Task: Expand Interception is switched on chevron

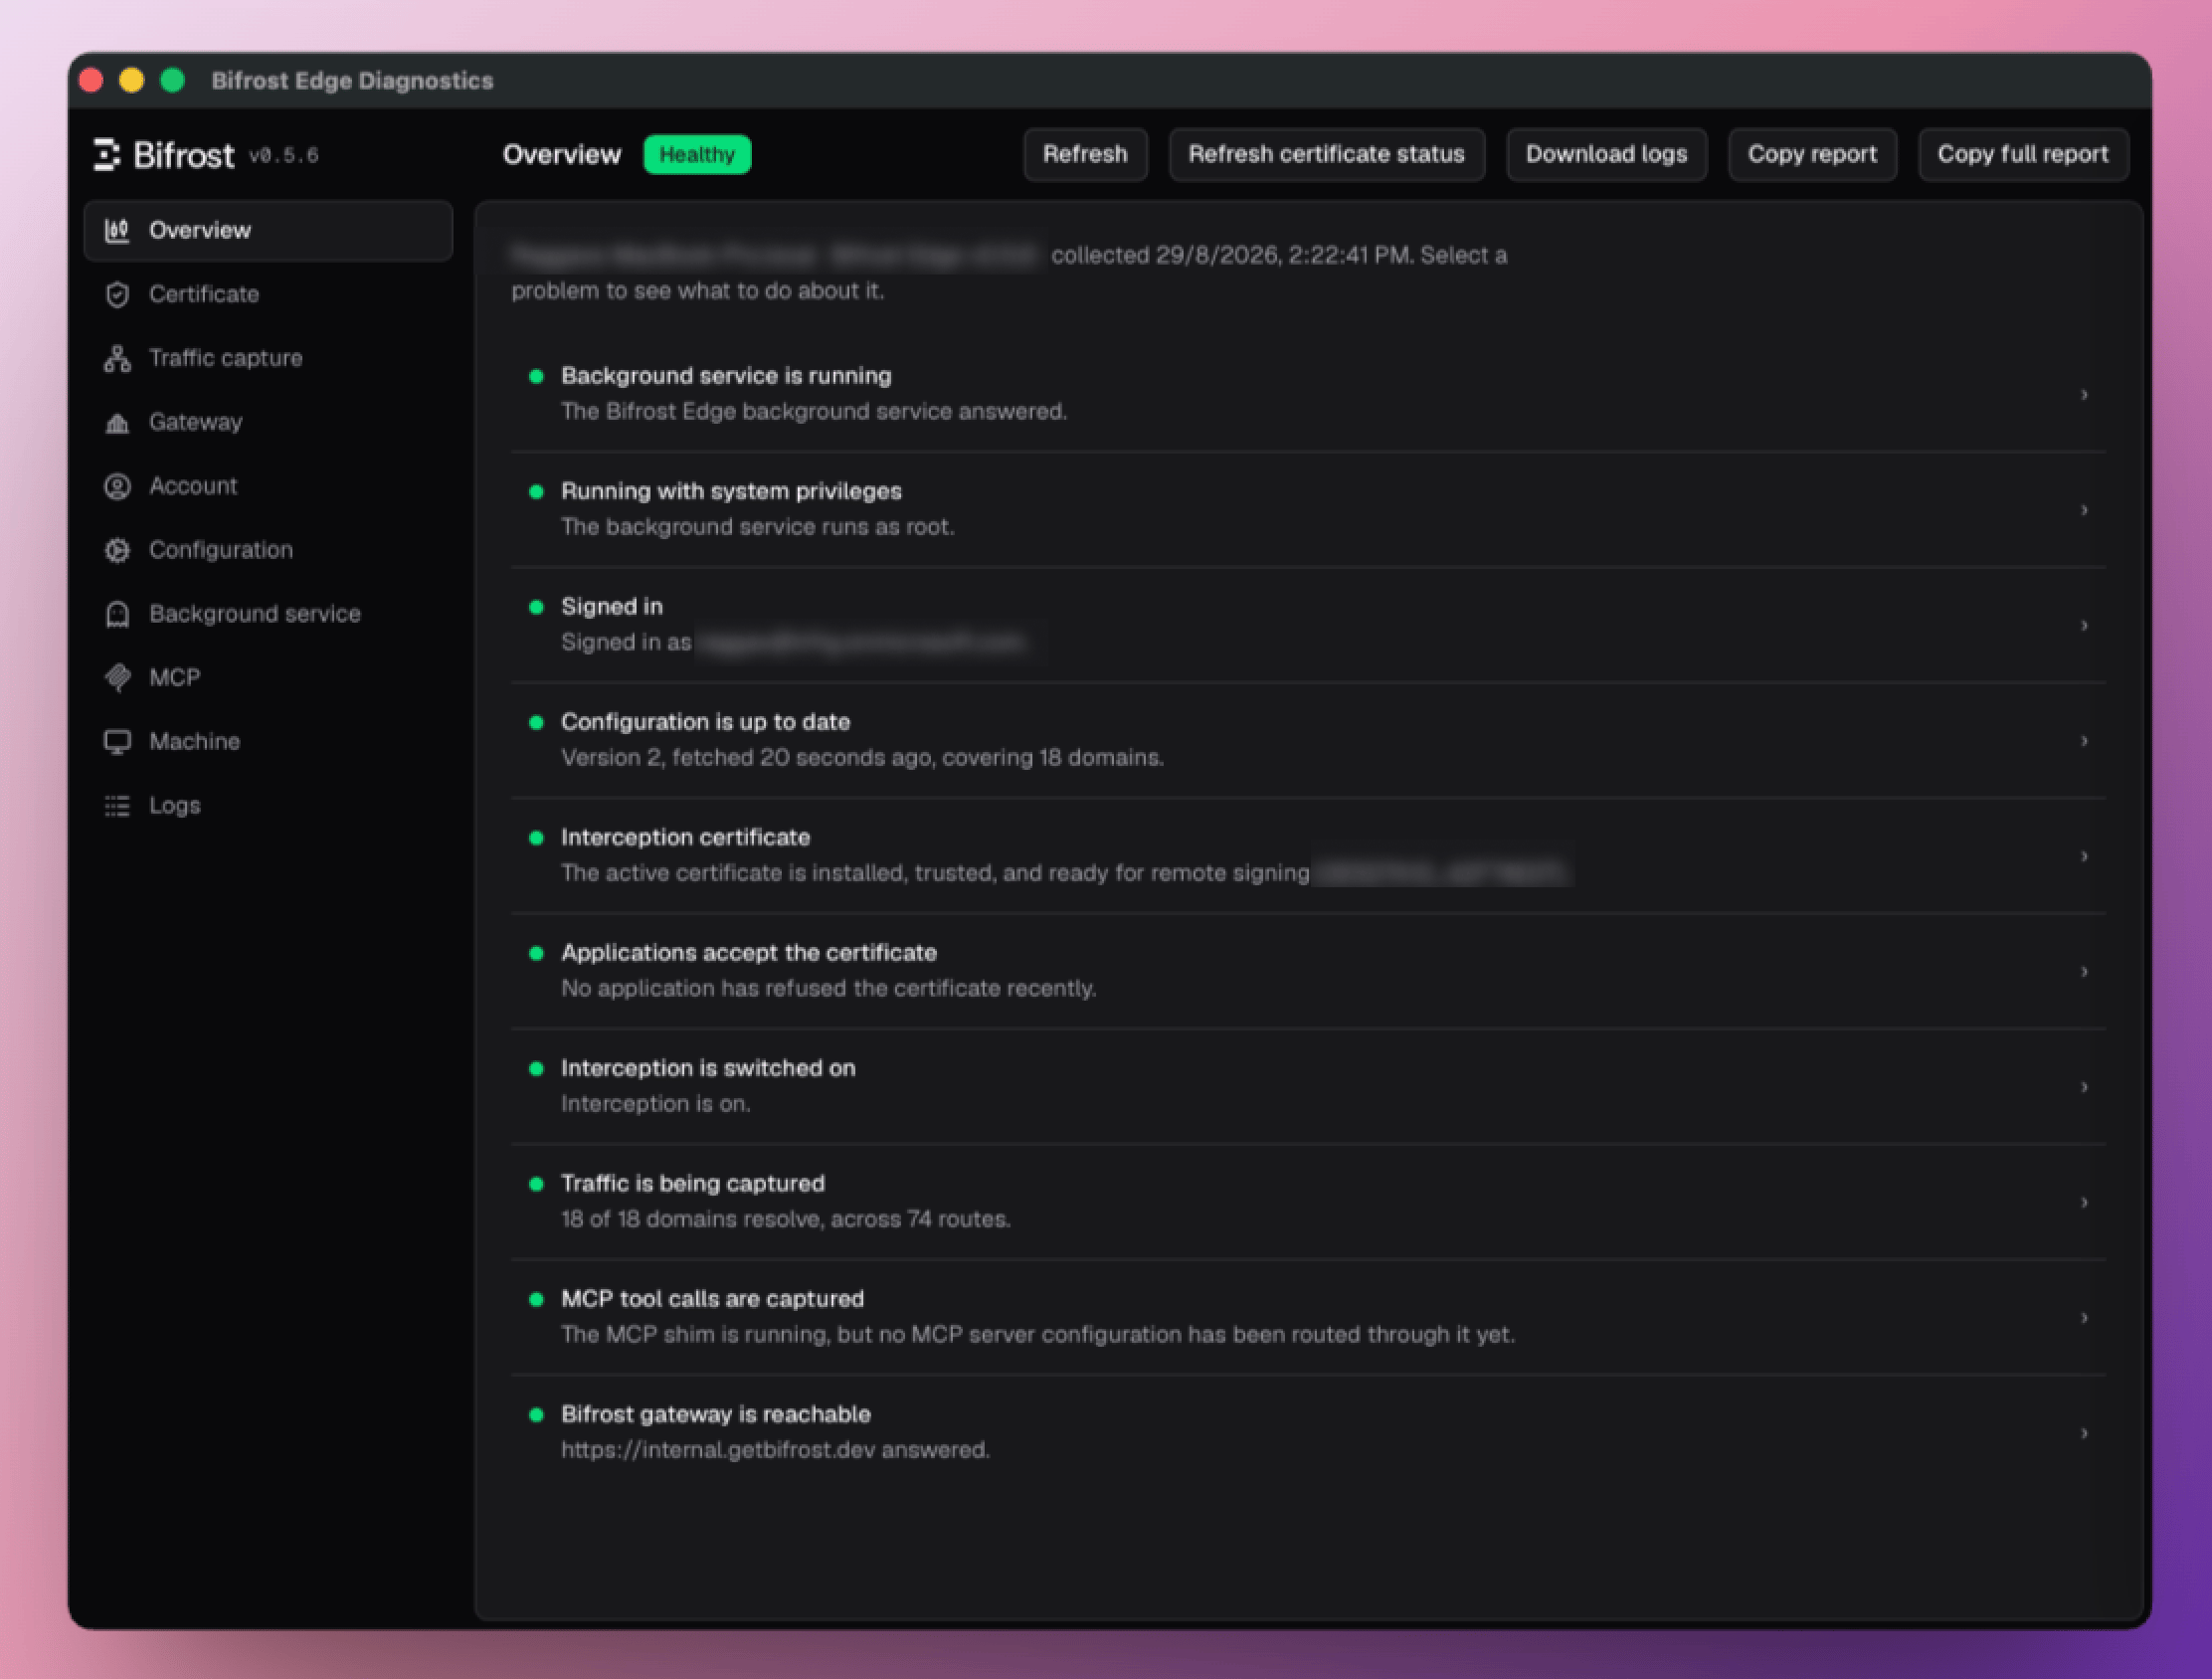Action: (2084, 1087)
